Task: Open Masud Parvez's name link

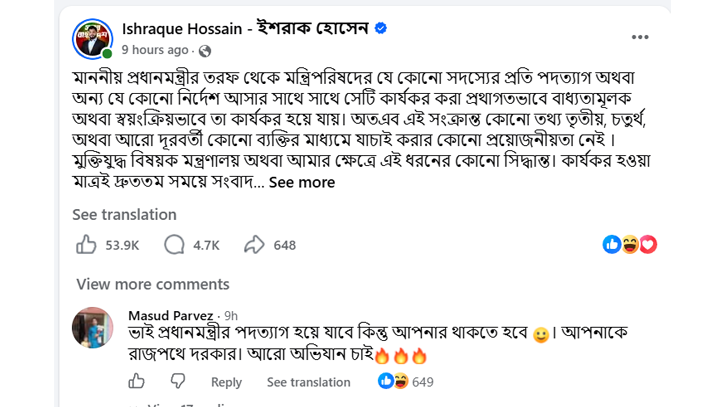Action: pyautogui.click(x=171, y=315)
